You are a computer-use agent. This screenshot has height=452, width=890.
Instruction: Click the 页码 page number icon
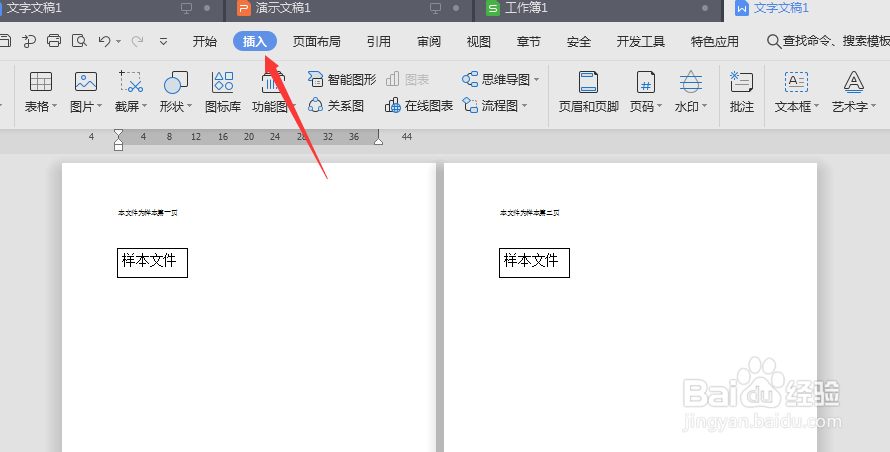(x=645, y=82)
